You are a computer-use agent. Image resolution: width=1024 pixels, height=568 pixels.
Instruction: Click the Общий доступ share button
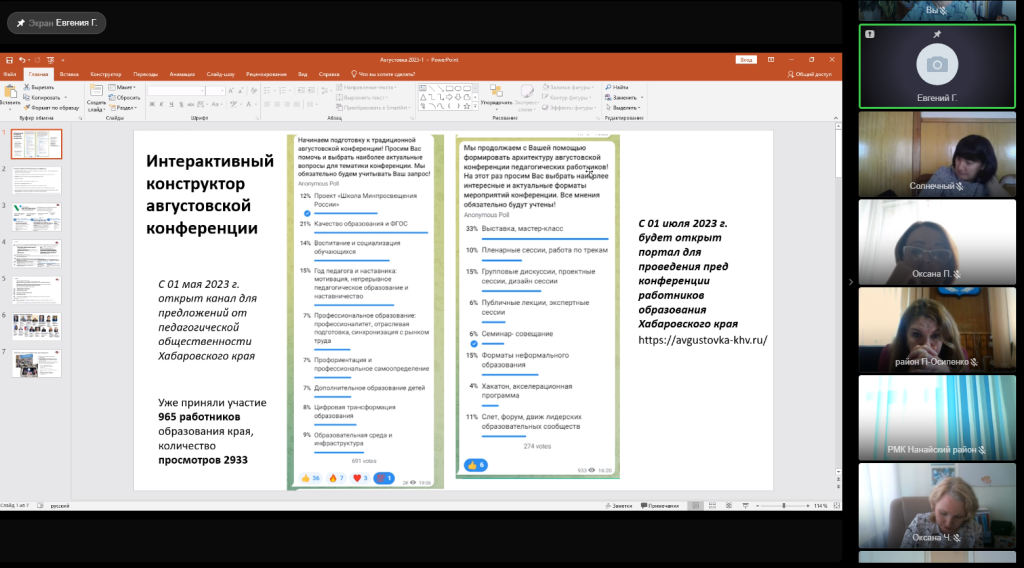tap(810, 74)
